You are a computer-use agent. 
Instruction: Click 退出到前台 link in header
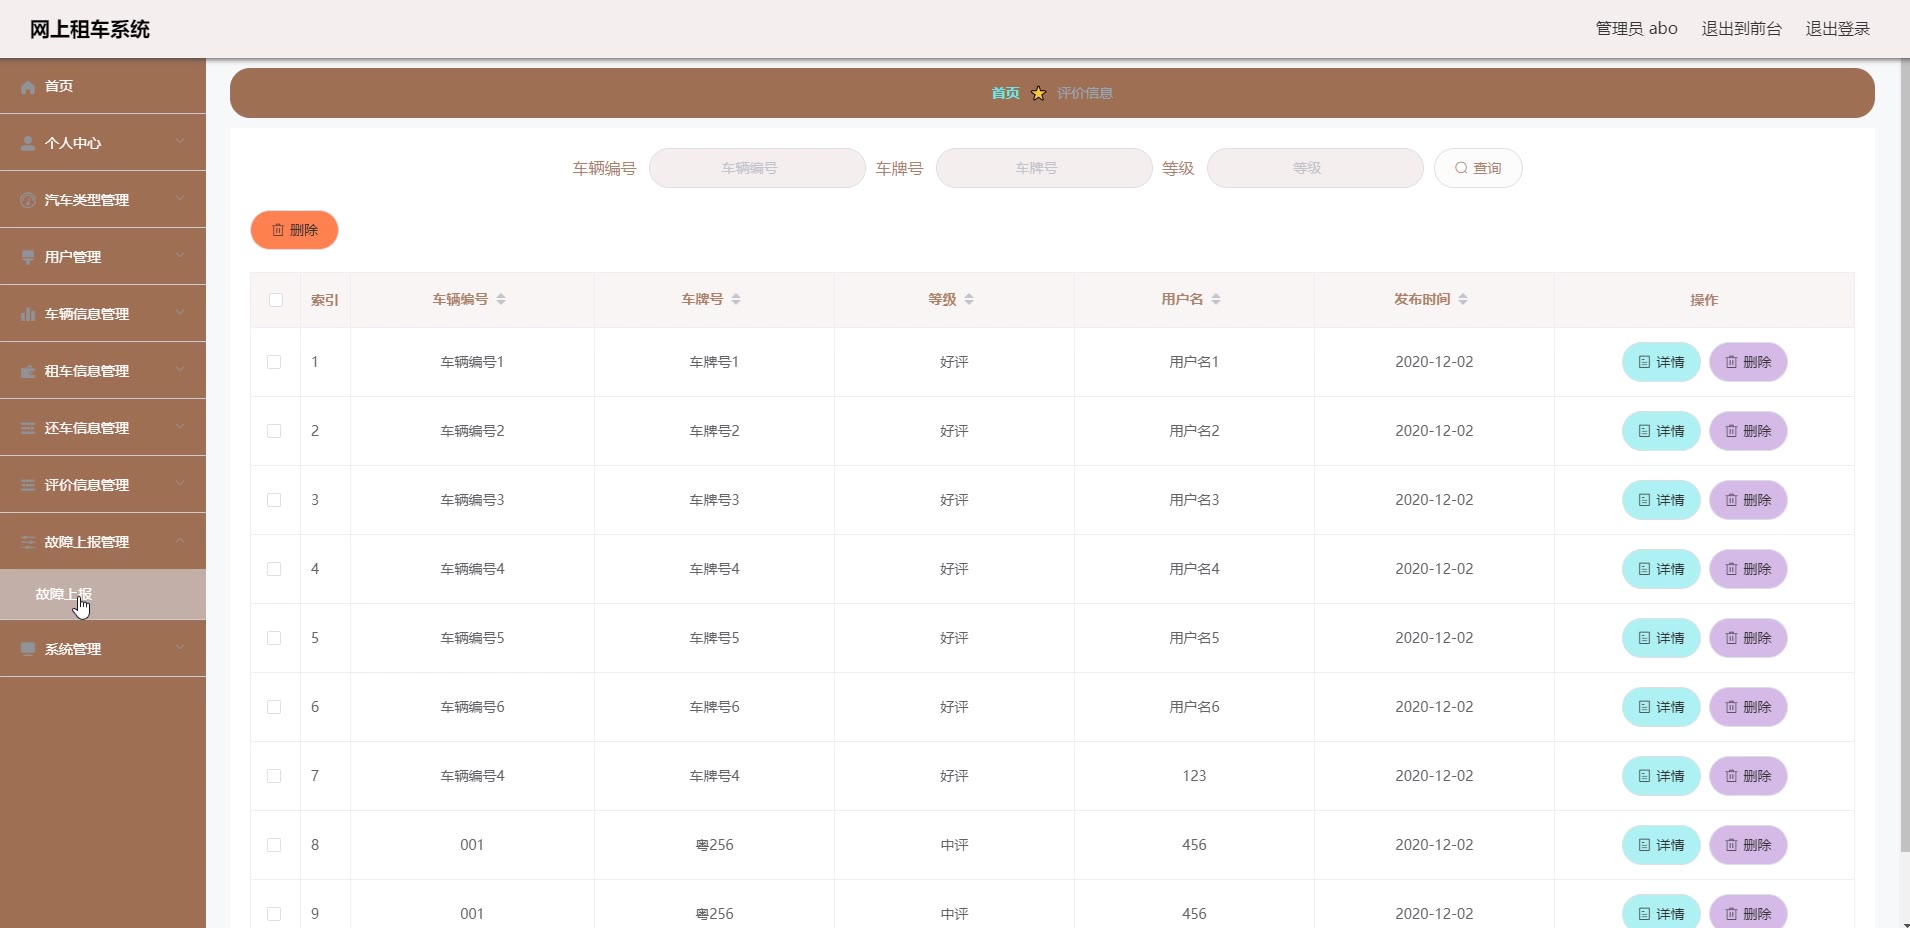pyautogui.click(x=1741, y=29)
